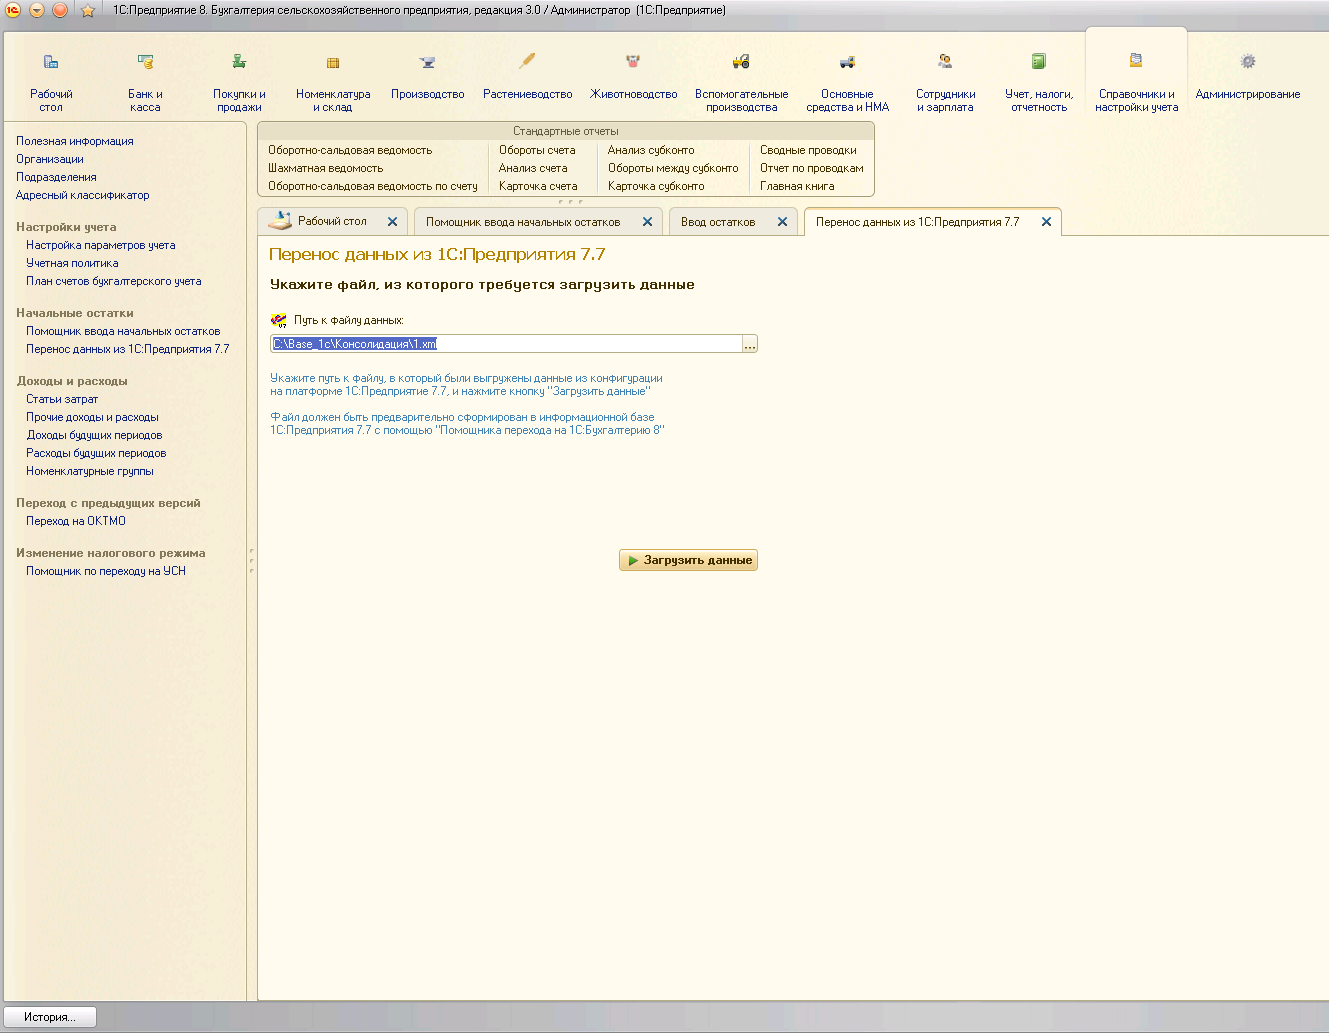The width and height of the screenshot is (1329, 1033).
Task: Open Шахматная ведомость report
Action: click(x=325, y=168)
